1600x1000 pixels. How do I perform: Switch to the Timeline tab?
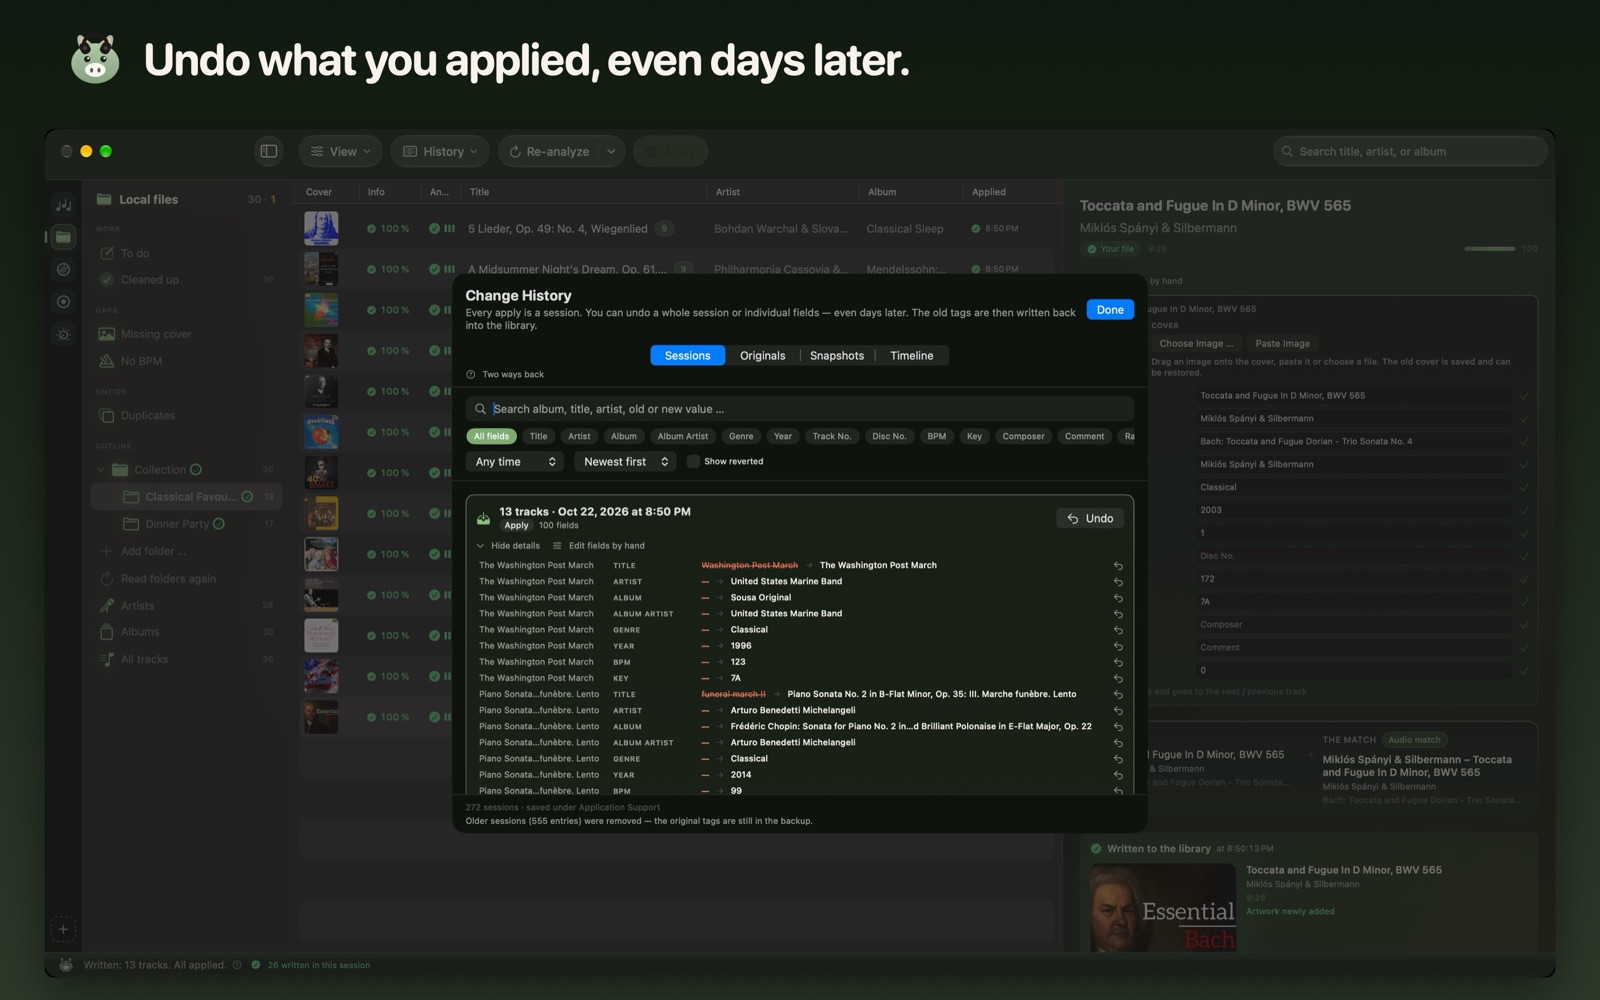(912, 355)
